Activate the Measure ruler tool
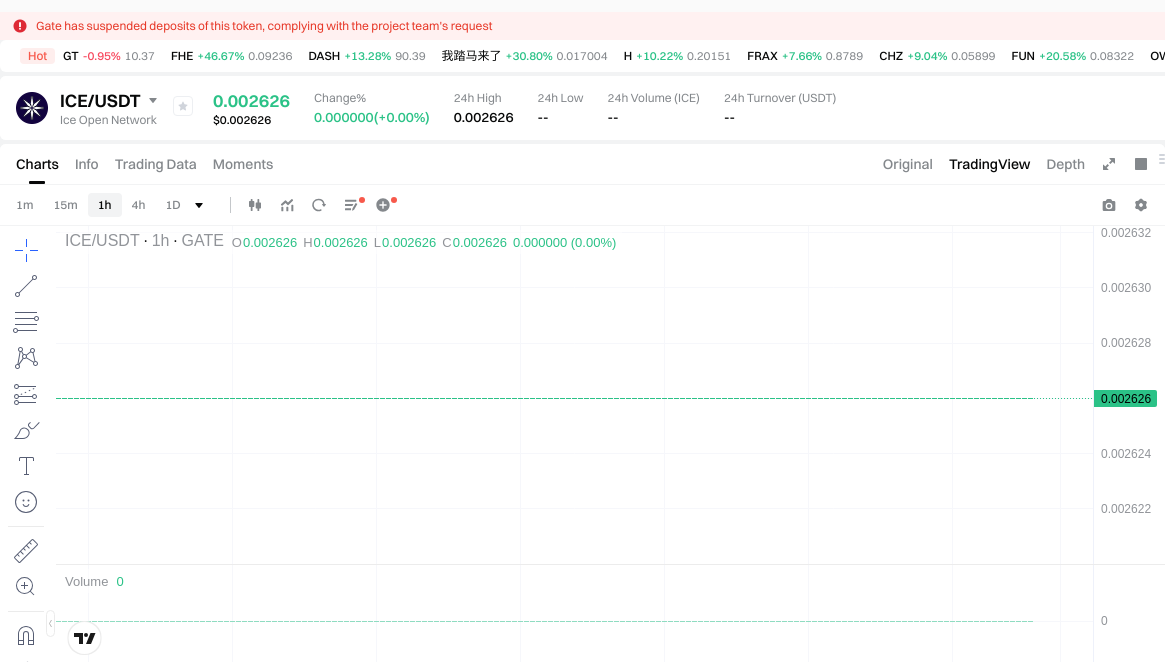1165x662 pixels. click(x=26, y=549)
